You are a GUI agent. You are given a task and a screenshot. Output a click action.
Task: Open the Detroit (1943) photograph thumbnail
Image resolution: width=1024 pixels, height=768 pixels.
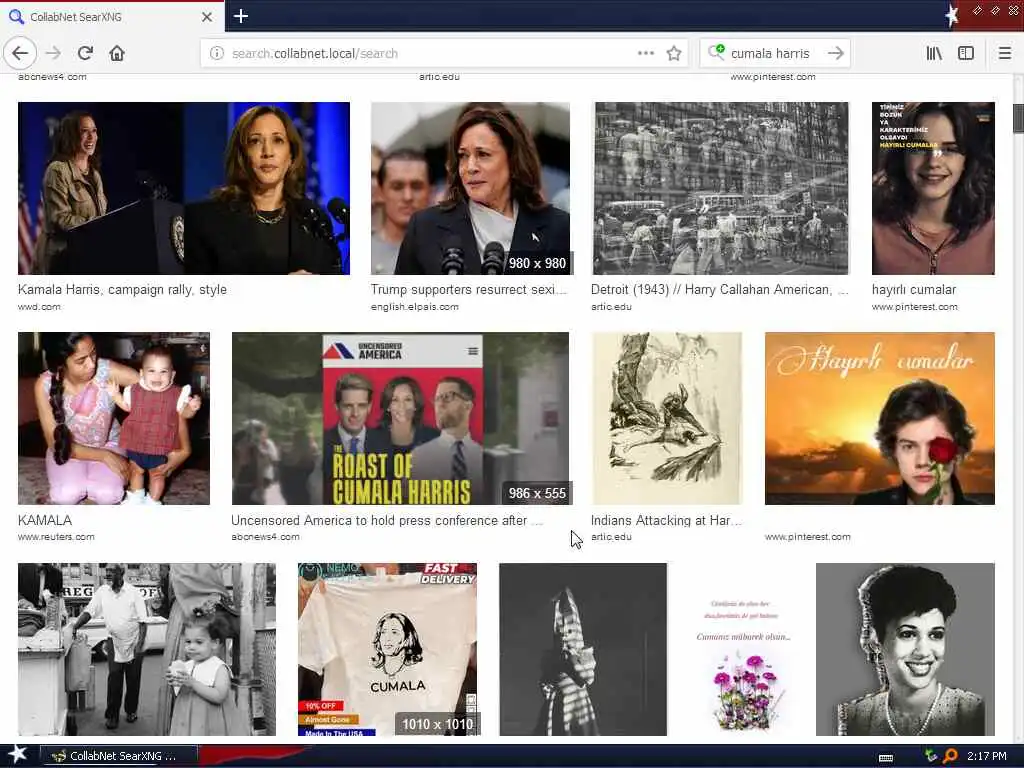coord(720,188)
